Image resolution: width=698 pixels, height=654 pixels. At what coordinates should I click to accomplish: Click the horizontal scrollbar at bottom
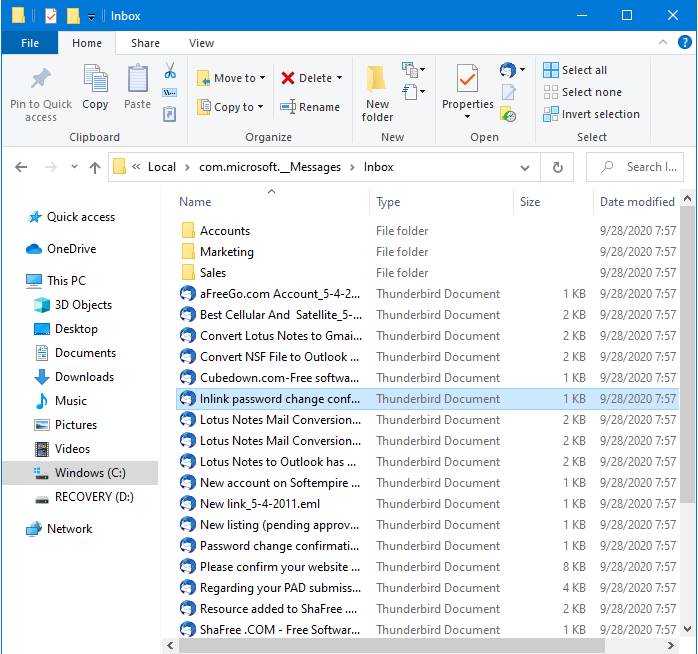(392, 645)
